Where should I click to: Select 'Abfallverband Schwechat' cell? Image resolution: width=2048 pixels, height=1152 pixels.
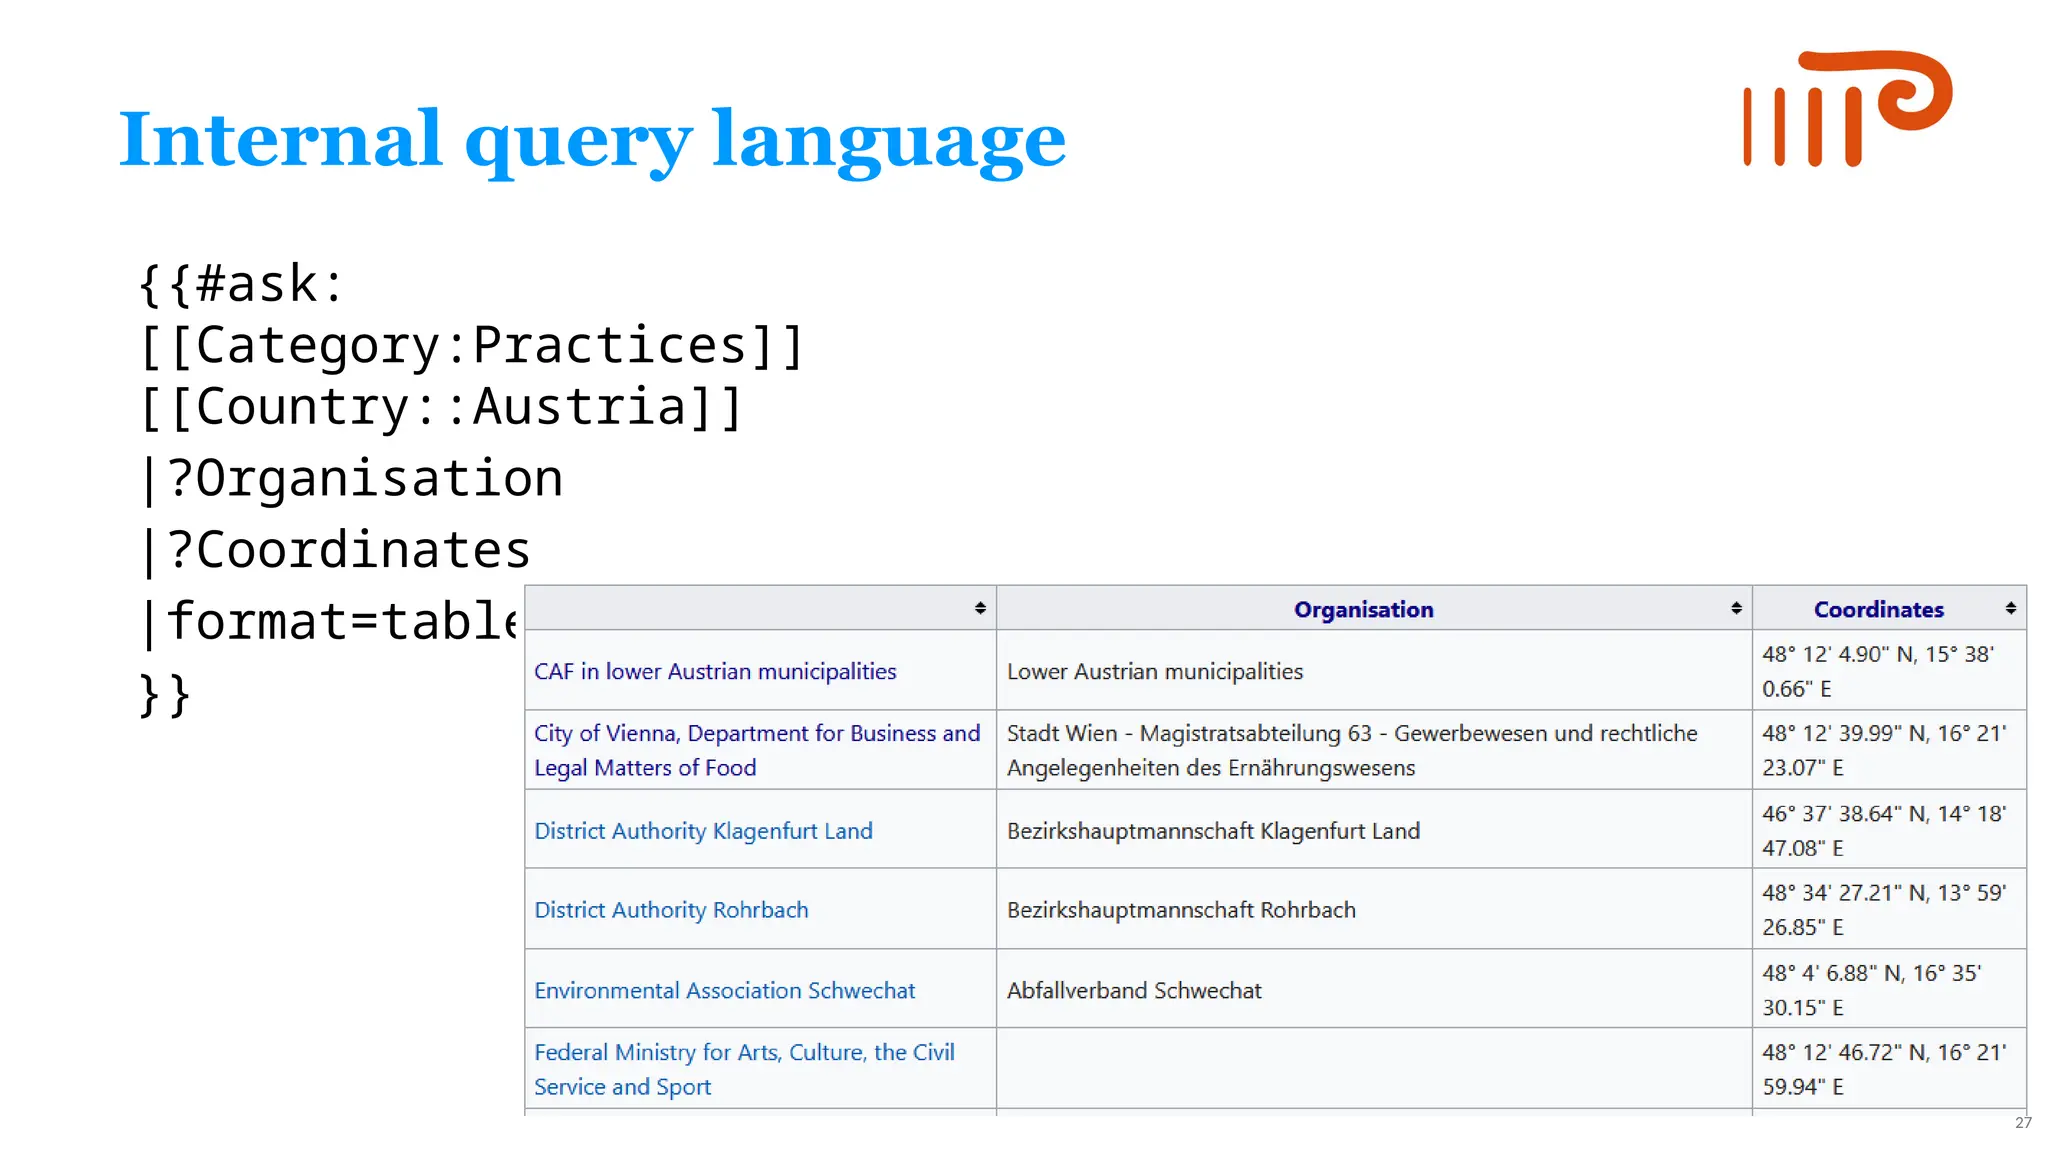tap(1374, 990)
